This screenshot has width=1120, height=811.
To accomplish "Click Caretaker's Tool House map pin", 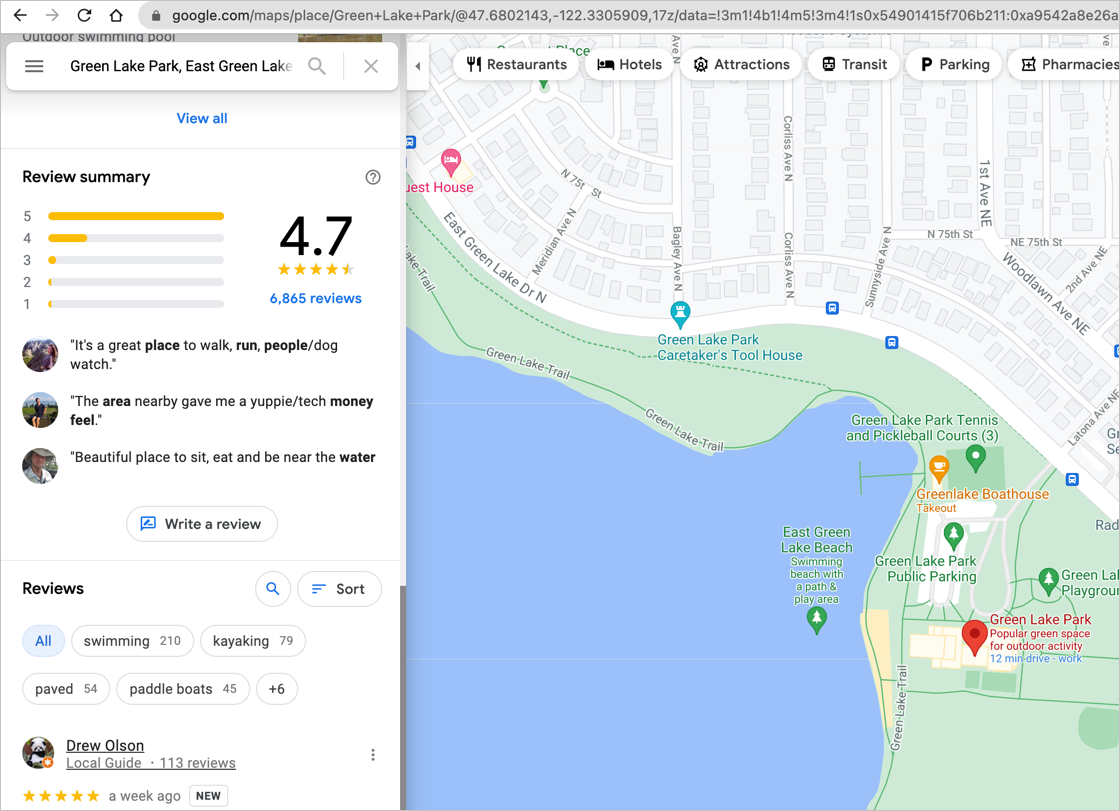I will (680, 314).
